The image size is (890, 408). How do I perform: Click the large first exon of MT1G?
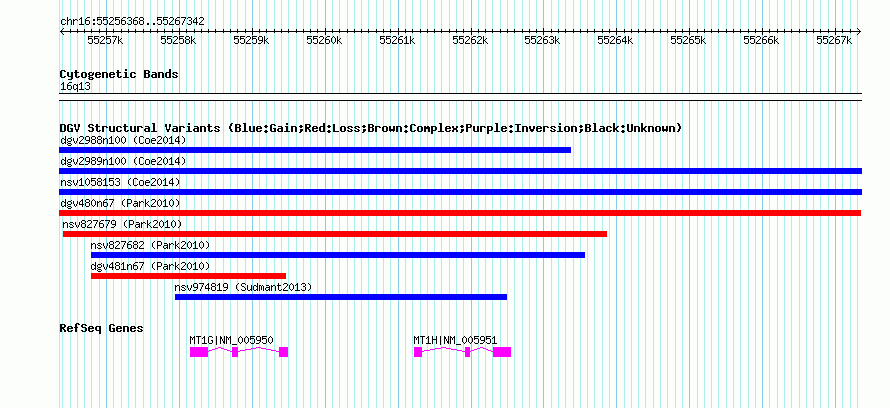tap(199, 352)
